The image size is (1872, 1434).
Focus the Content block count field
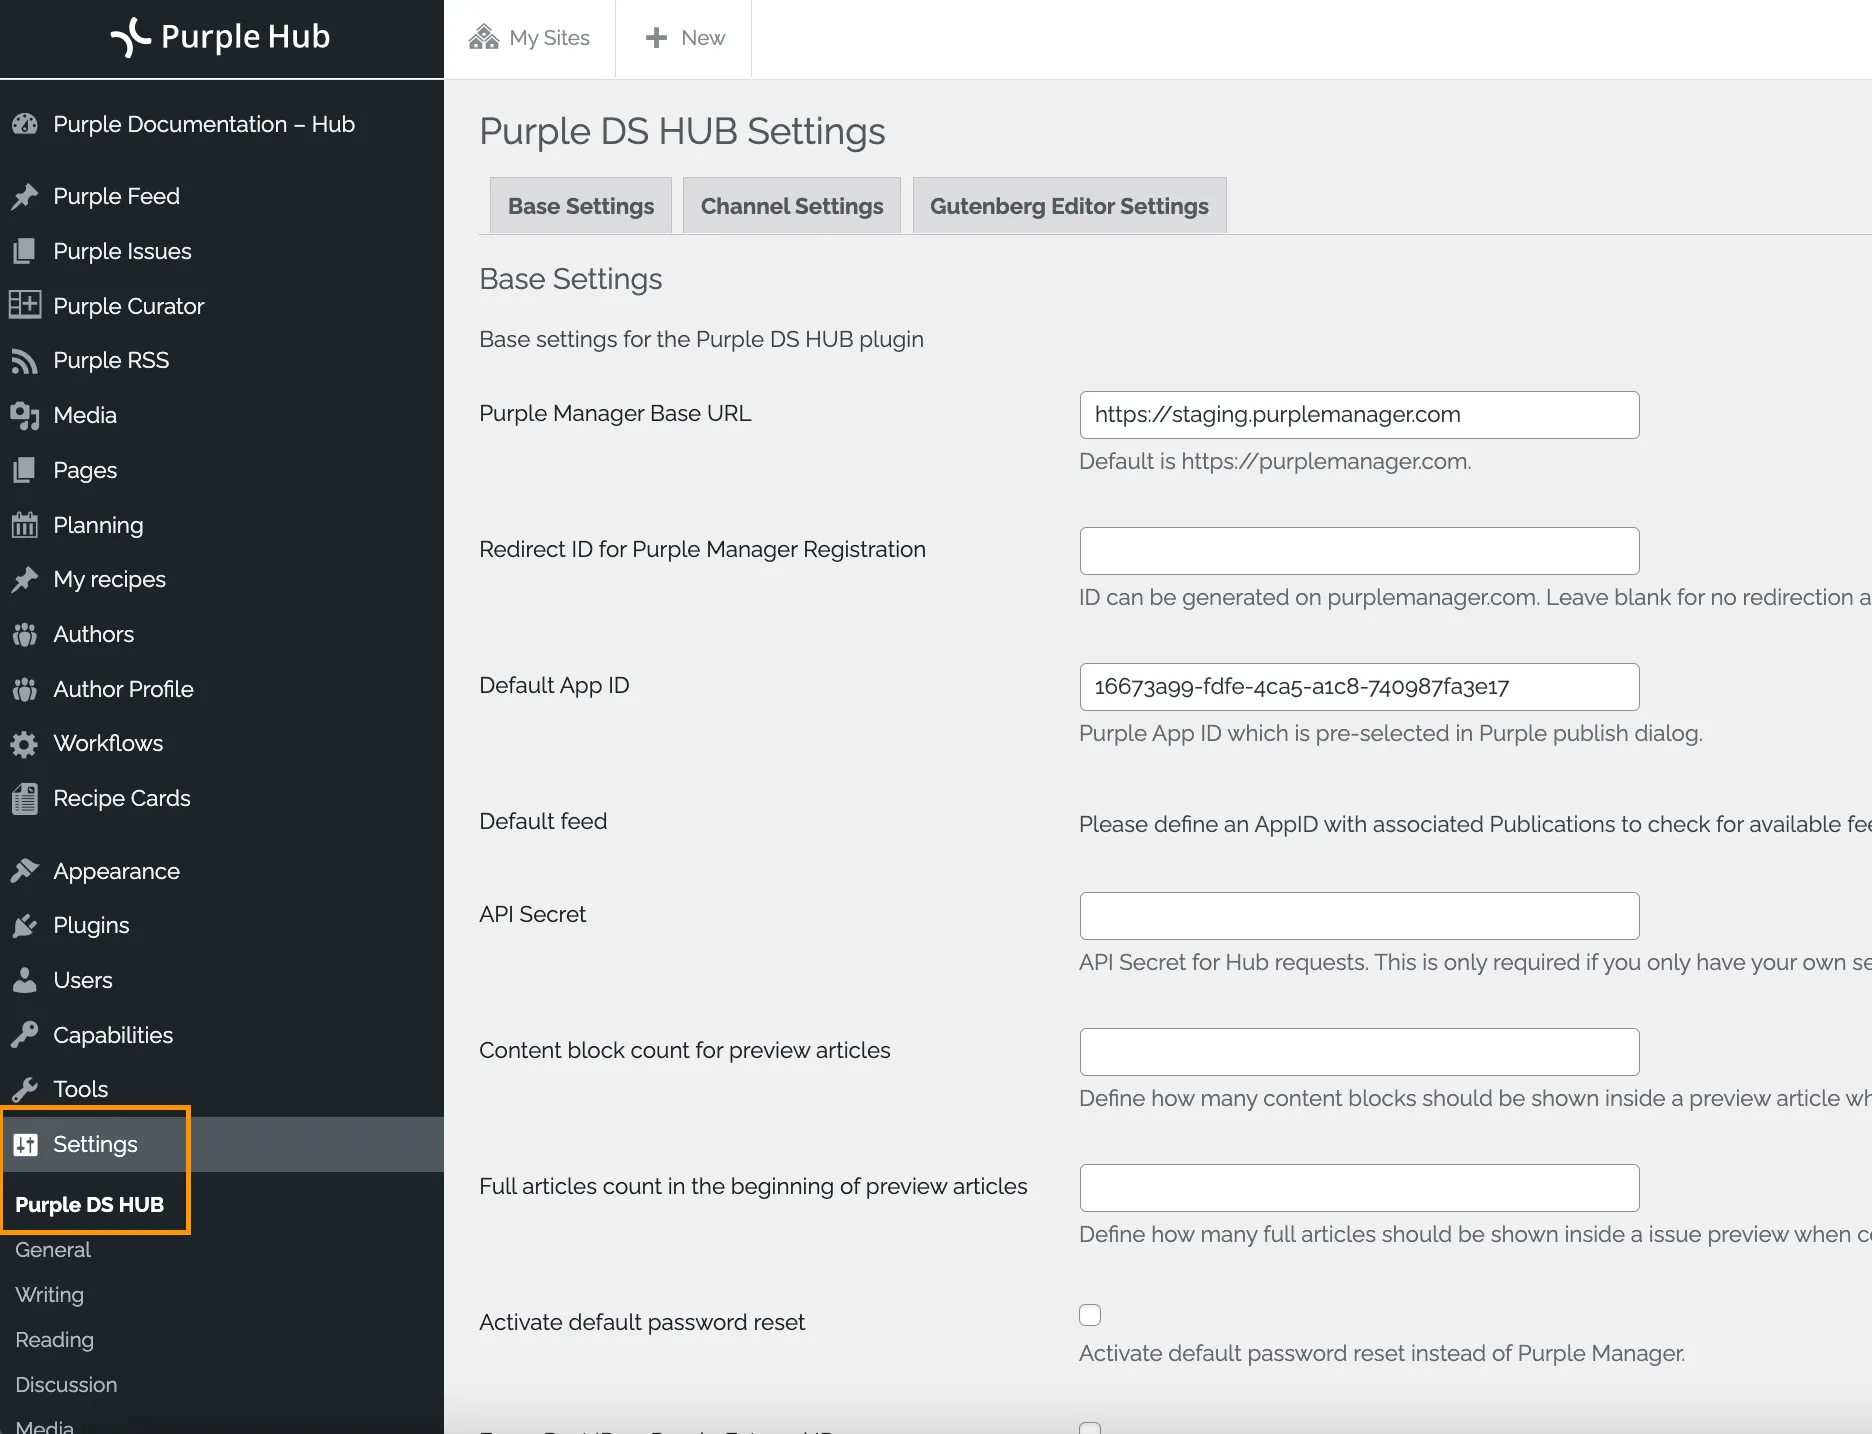tap(1360, 1052)
